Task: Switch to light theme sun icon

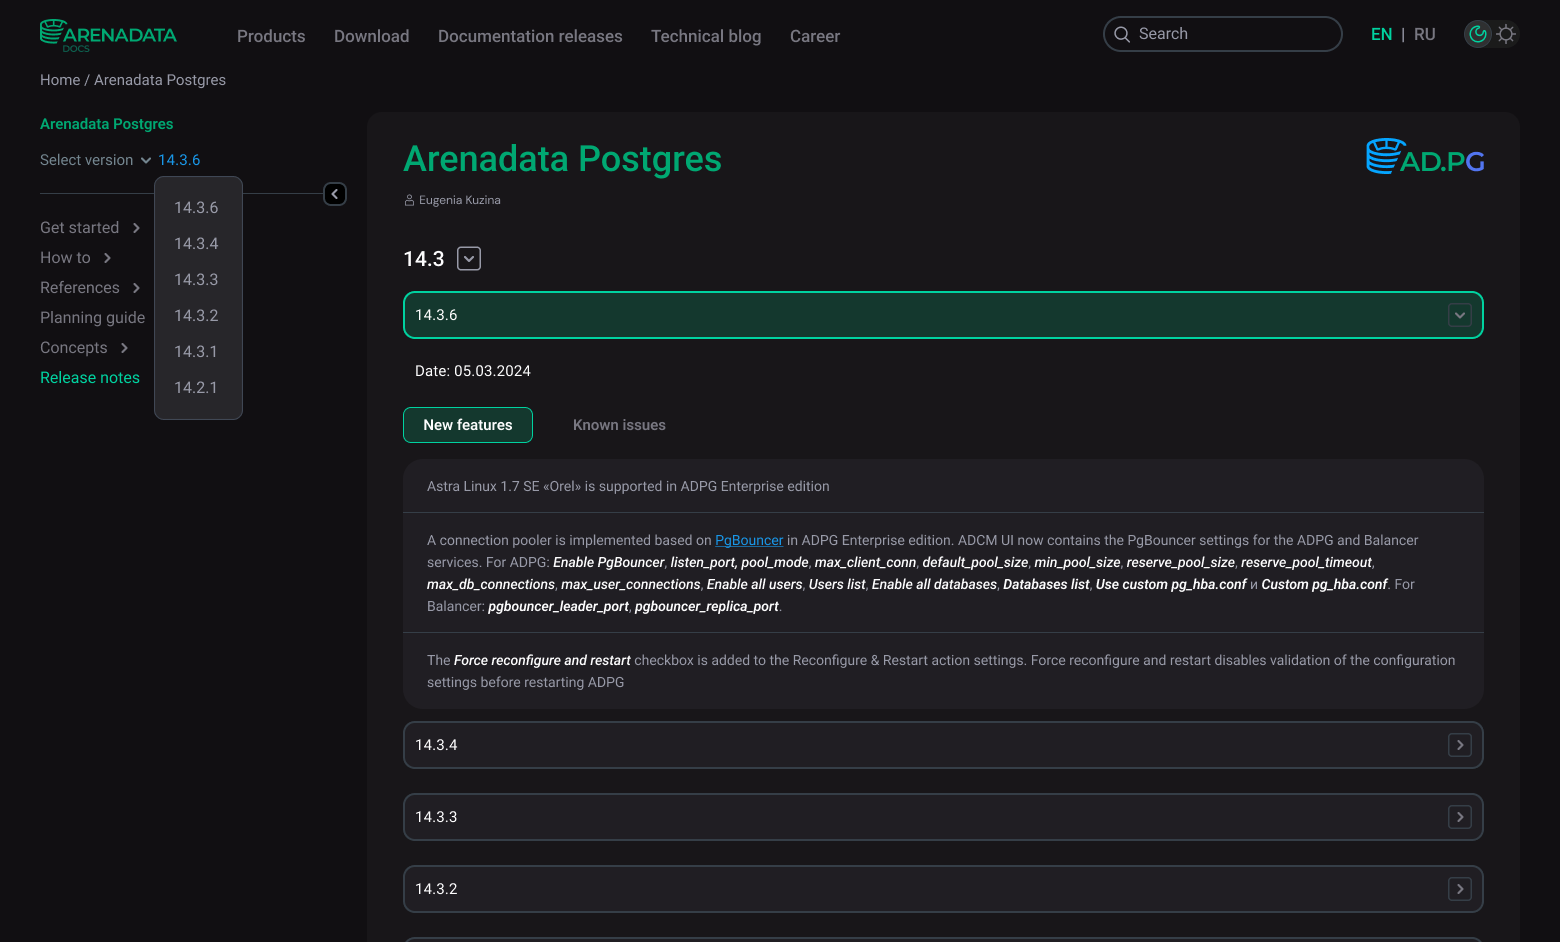Action: [1506, 34]
